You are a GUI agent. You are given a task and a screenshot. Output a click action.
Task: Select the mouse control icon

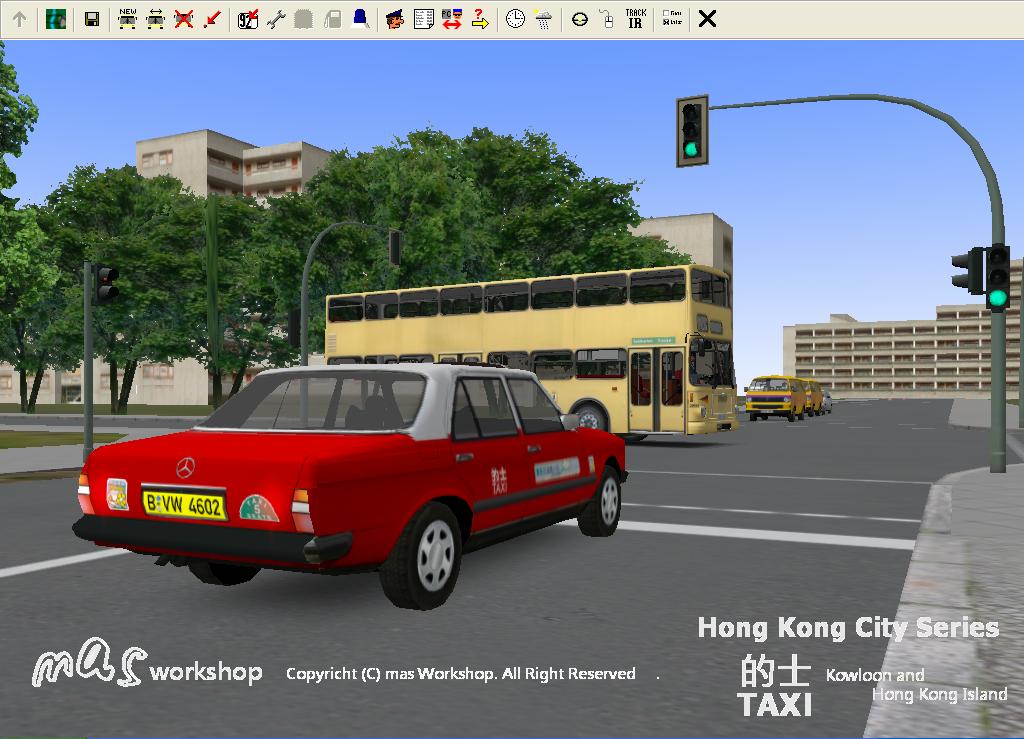pos(607,20)
